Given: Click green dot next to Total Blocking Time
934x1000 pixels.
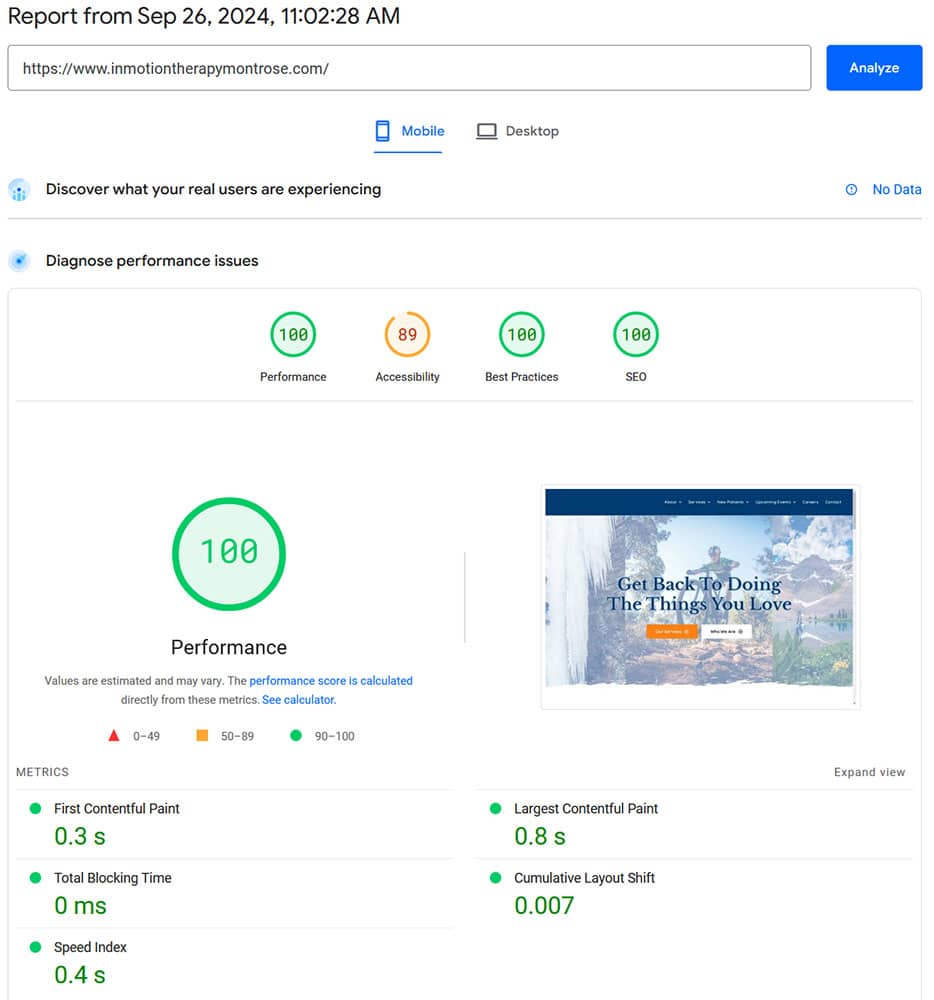Looking at the screenshot, I should [36, 878].
